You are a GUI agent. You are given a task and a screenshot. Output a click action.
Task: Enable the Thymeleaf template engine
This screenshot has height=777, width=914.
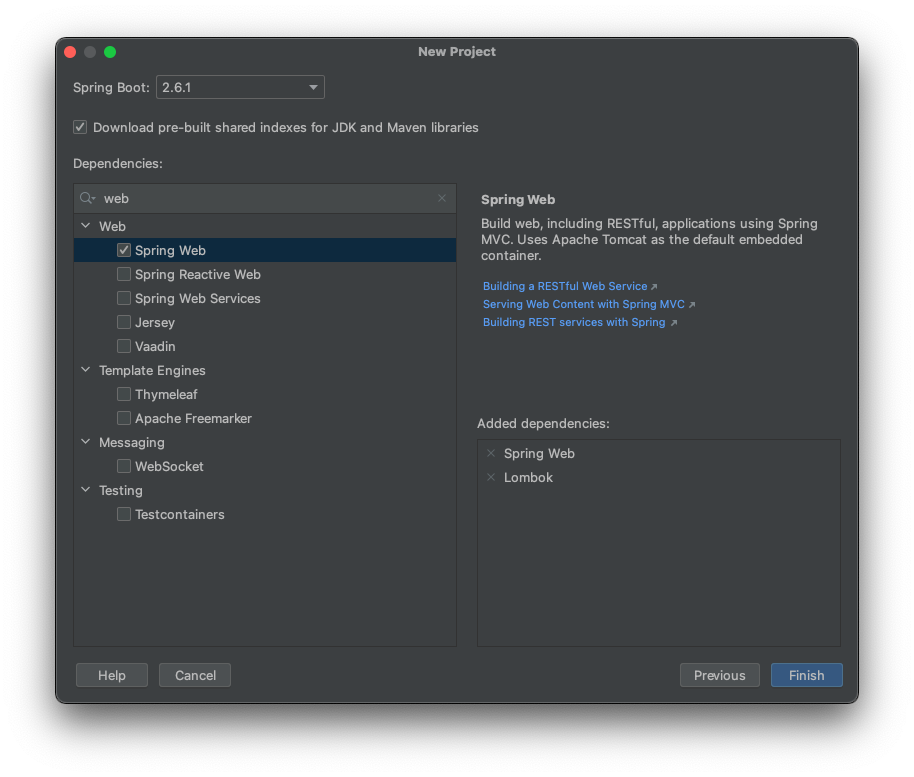[x=124, y=394]
